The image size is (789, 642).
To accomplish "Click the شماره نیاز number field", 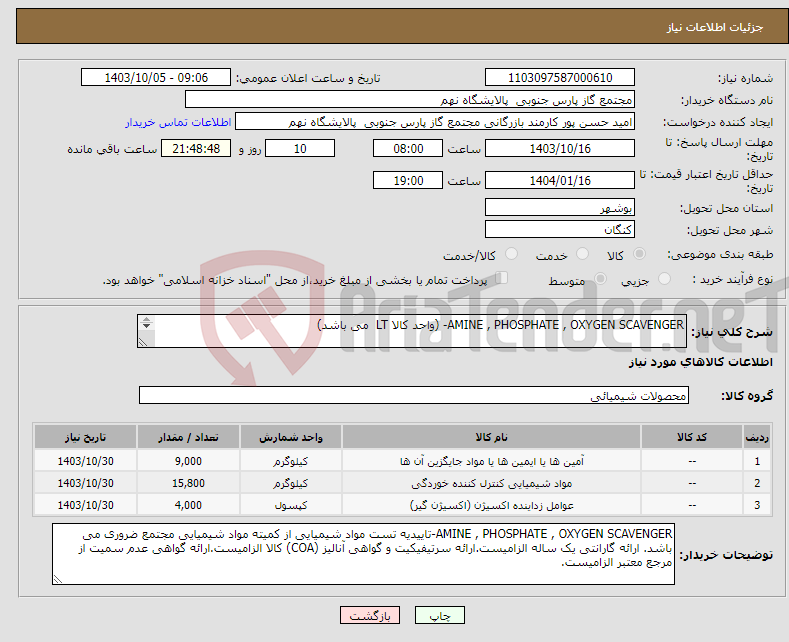I will click(x=559, y=78).
